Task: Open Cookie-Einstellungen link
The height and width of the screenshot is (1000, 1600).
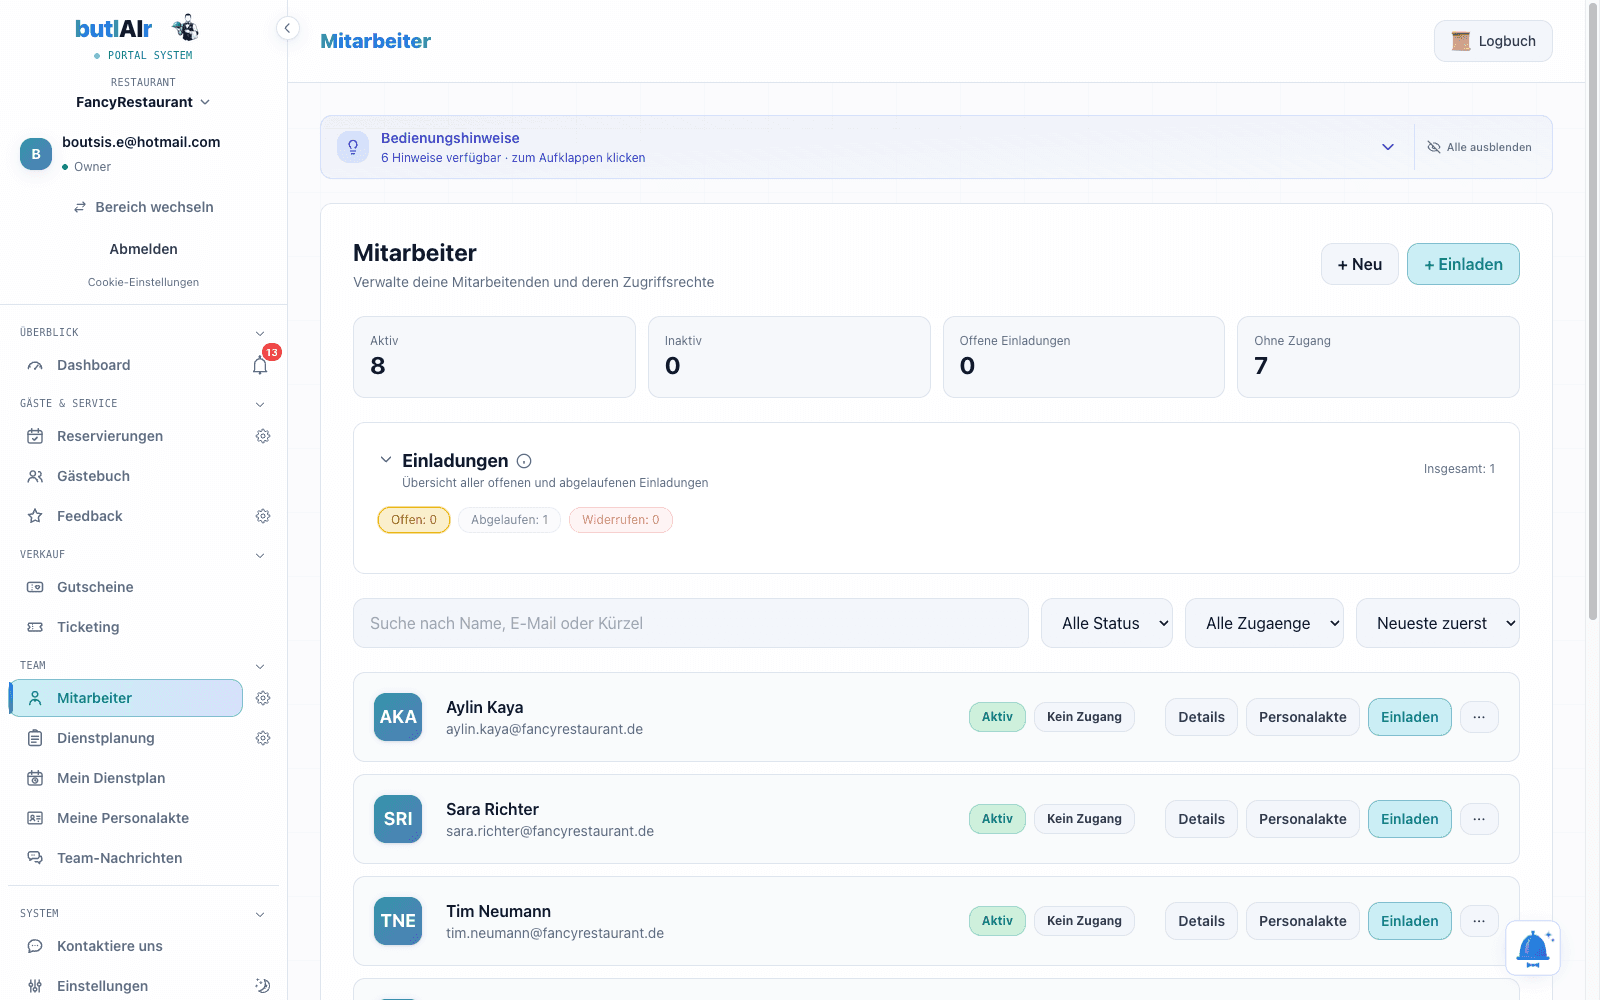Action: tap(143, 282)
